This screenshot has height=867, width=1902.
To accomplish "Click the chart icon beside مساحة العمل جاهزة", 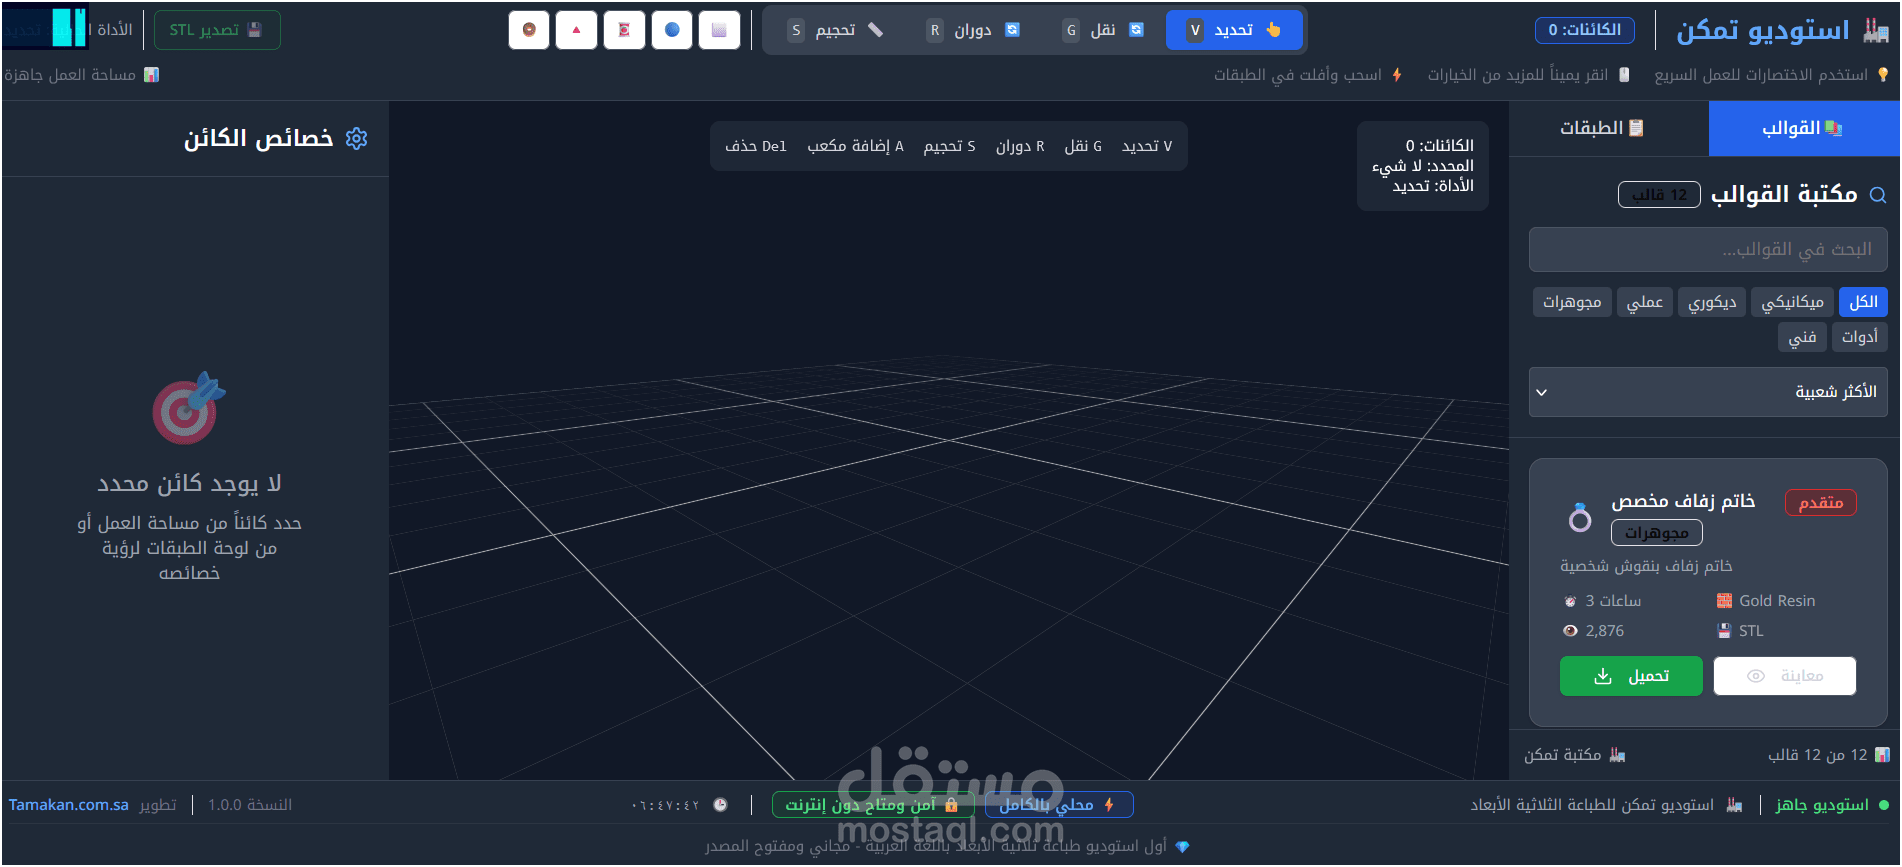I will [151, 75].
